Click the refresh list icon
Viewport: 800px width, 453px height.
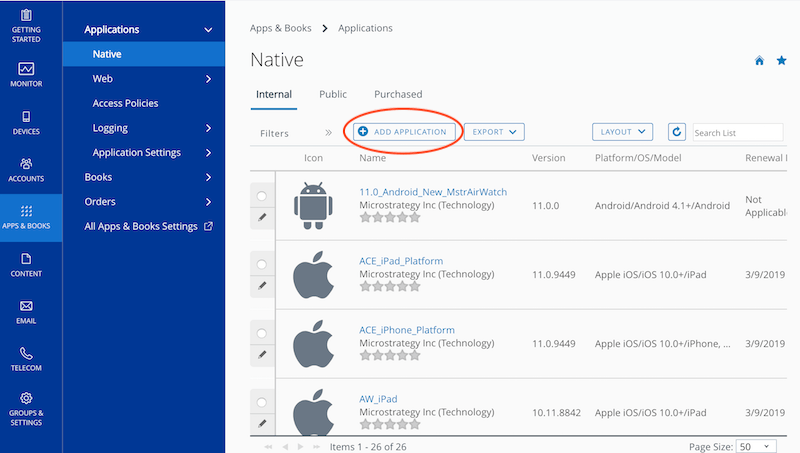677,132
